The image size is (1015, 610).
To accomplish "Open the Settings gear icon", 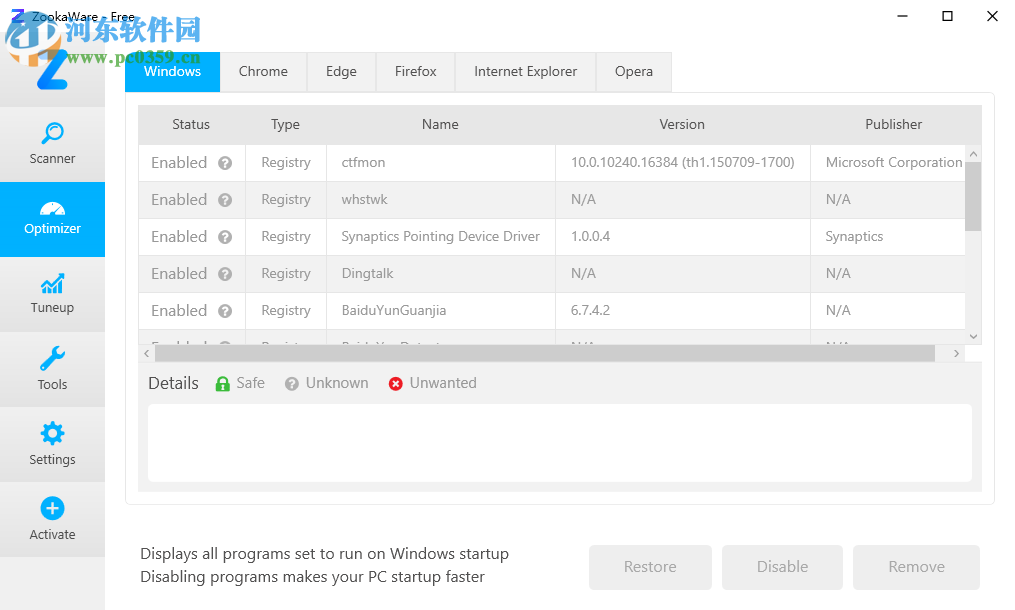I will tap(52, 434).
